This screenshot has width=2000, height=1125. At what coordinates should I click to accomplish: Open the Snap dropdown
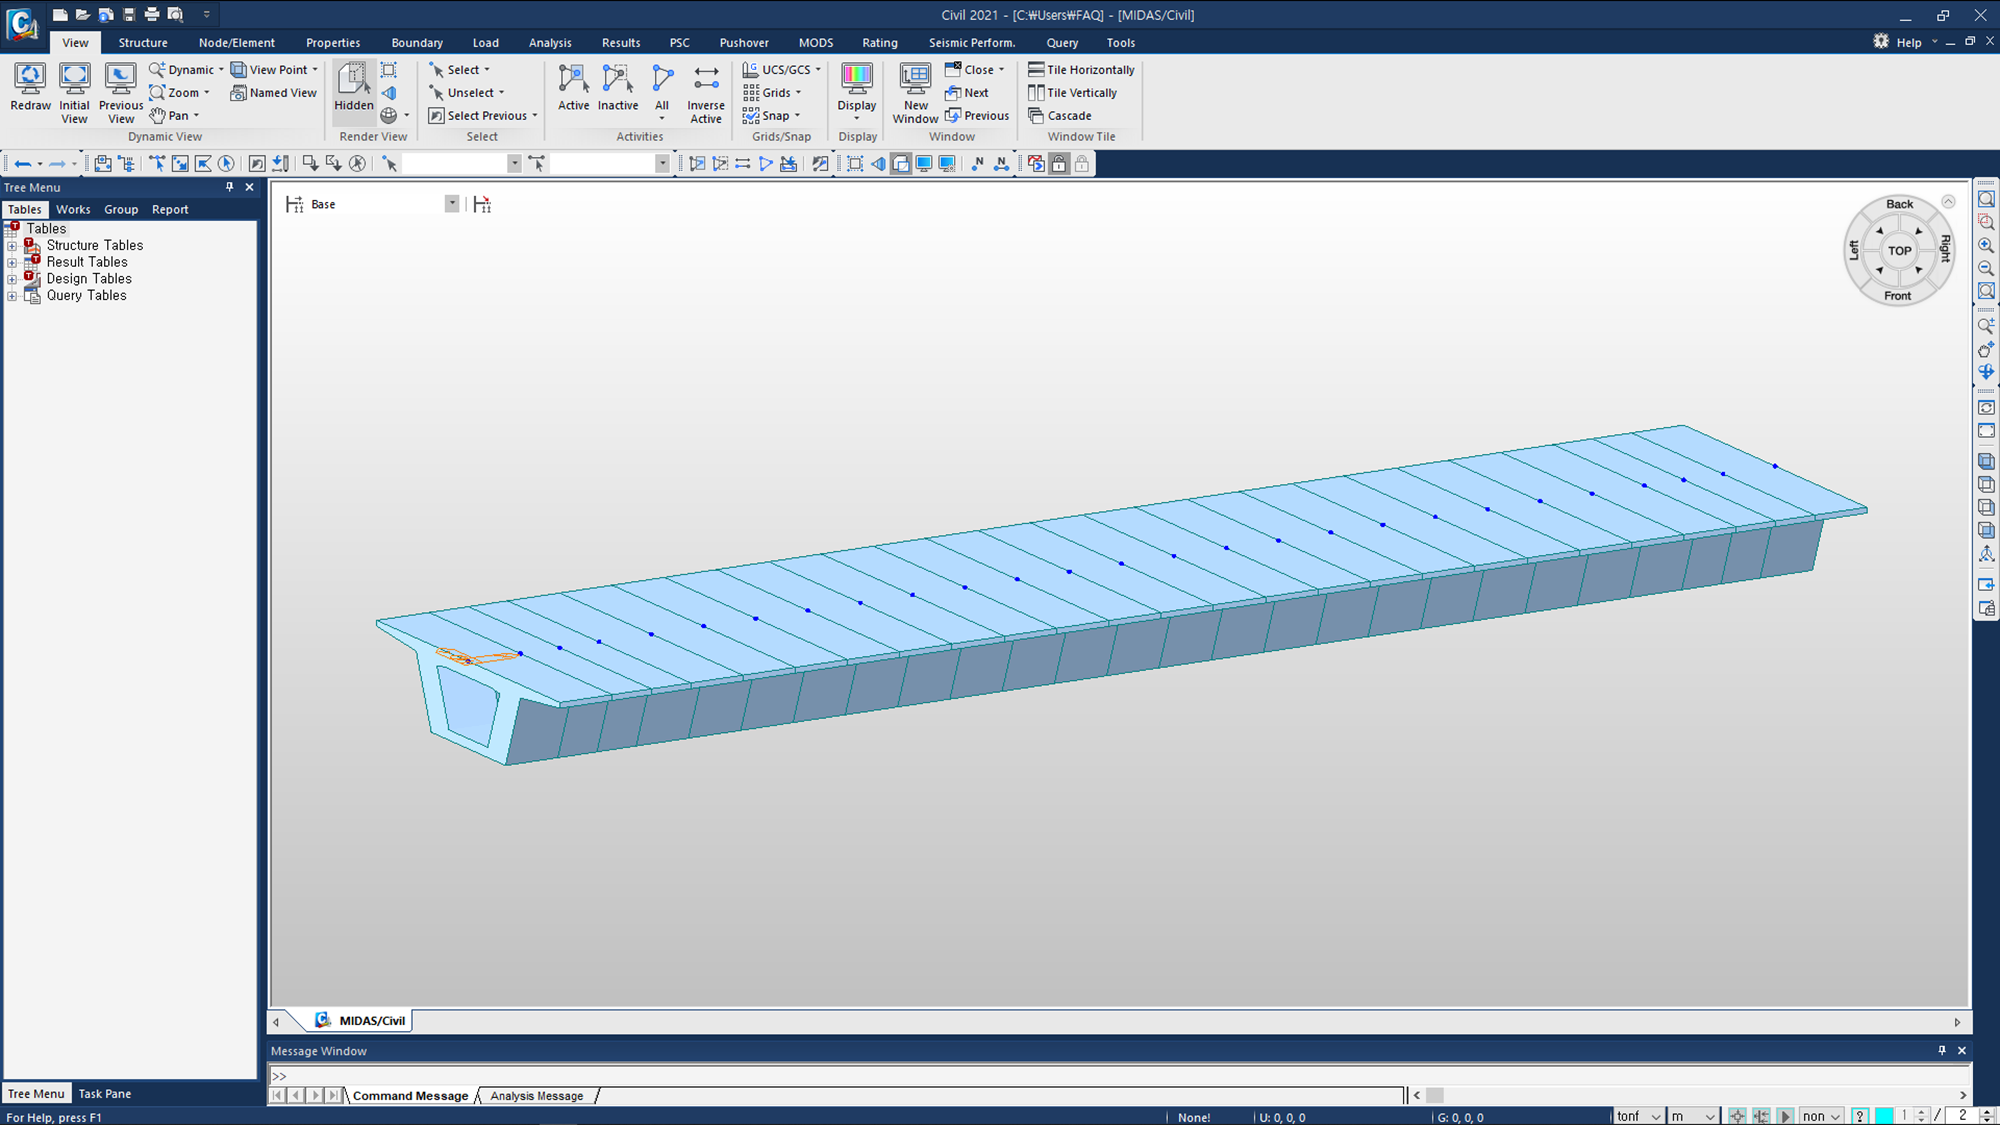point(772,116)
